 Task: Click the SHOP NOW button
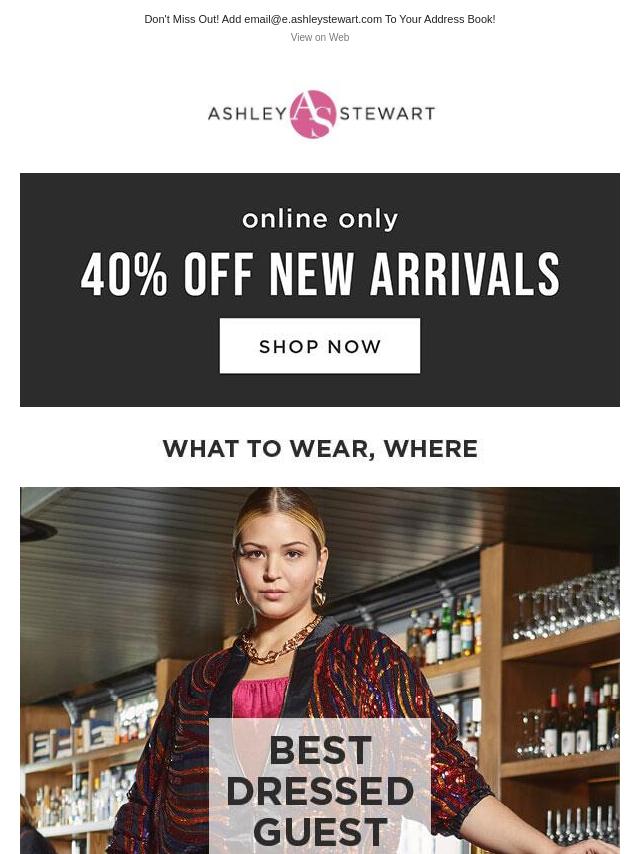(x=320, y=346)
